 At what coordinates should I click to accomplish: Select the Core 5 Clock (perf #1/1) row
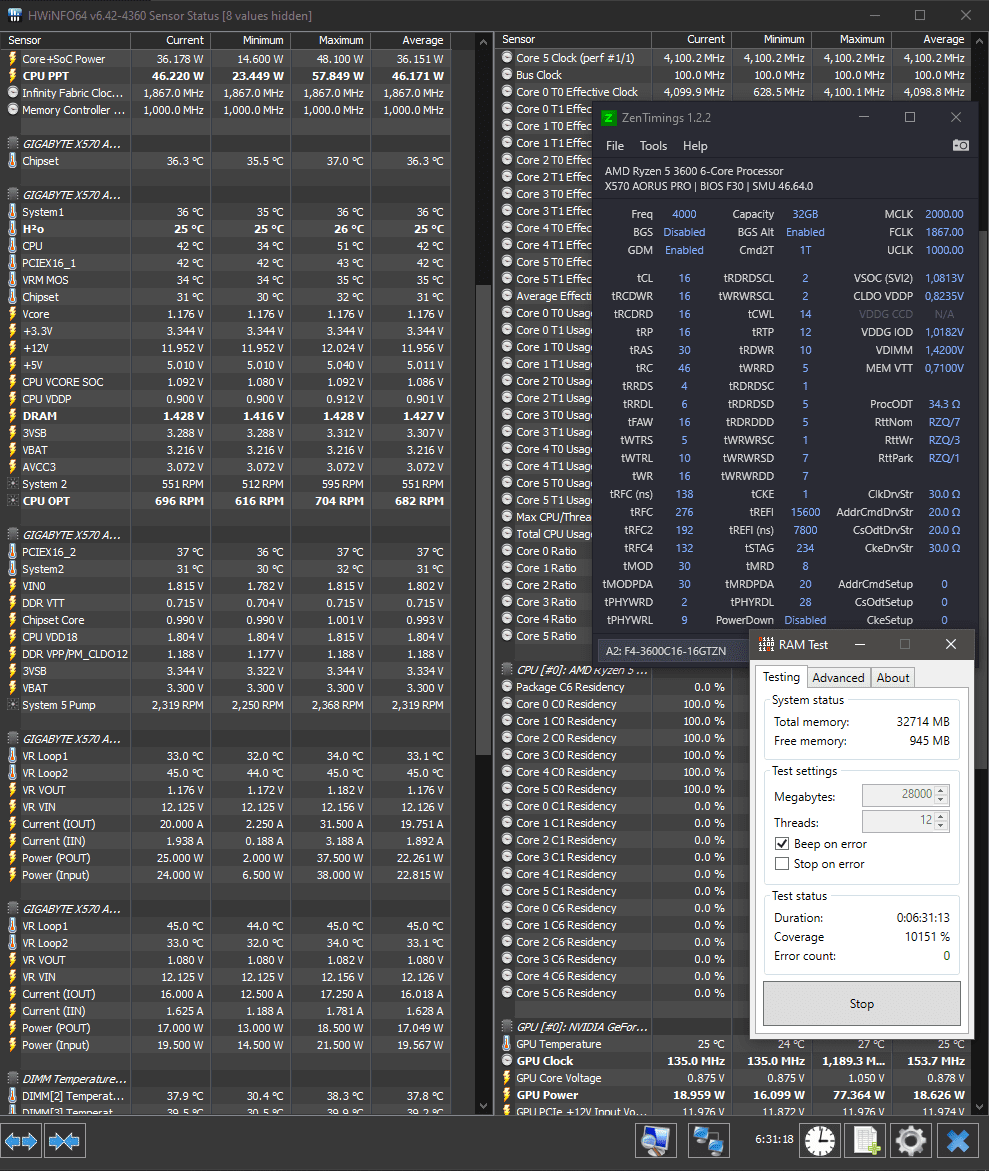734,58
